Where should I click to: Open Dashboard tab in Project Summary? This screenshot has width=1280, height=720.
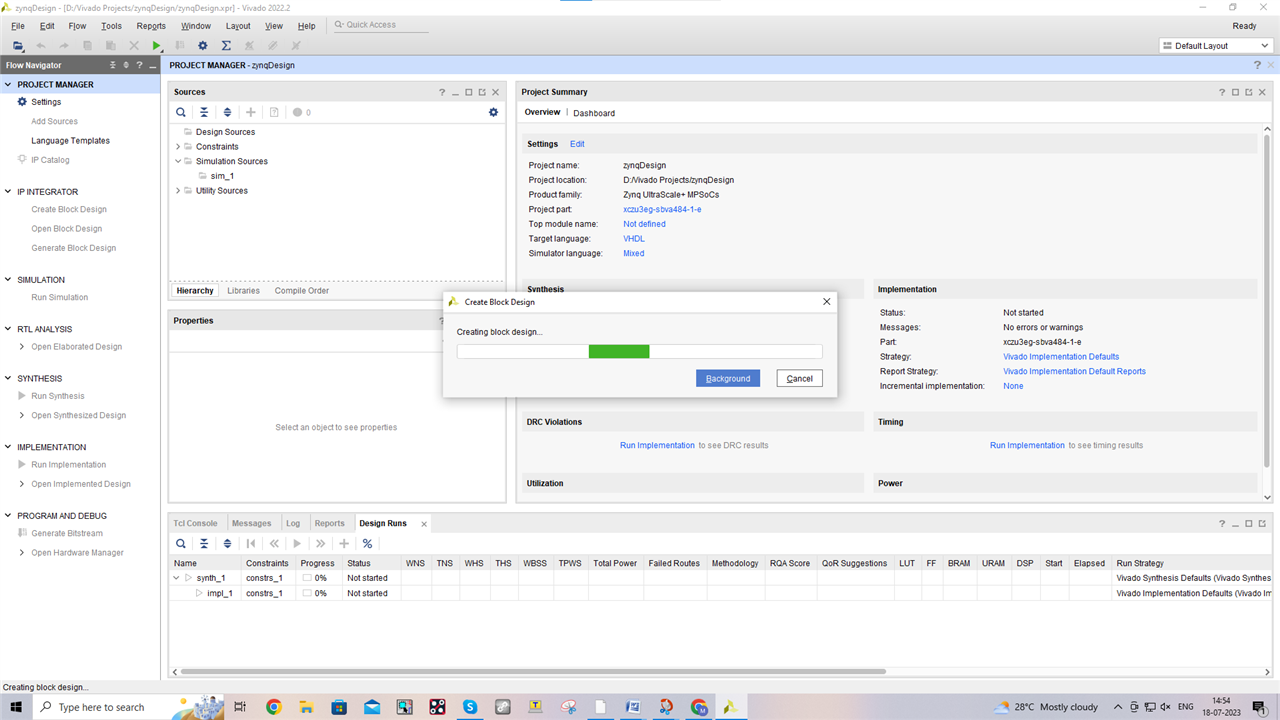[x=594, y=113]
